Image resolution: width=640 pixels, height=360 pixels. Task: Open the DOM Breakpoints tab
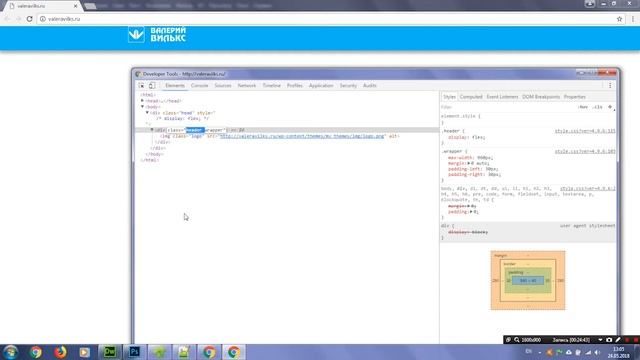(x=541, y=97)
